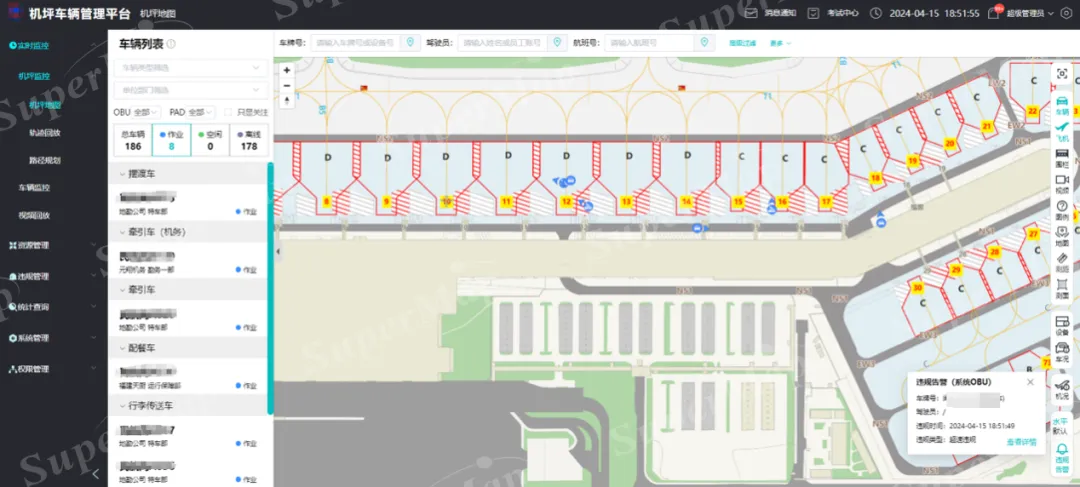The image size is (1080, 487).
Task: Toggle the 飞机 aircraft layer icon
Action: click(1062, 130)
